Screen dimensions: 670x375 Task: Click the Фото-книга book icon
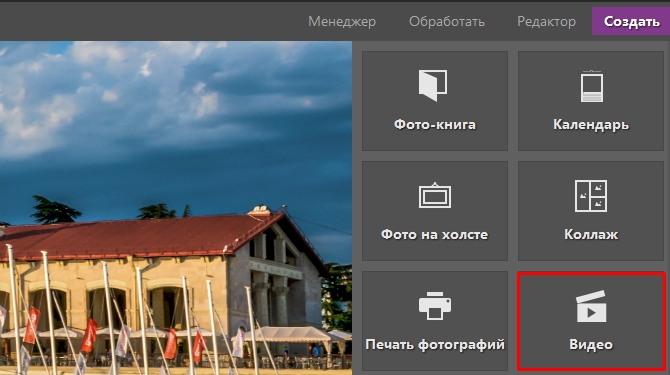(433, 85)
